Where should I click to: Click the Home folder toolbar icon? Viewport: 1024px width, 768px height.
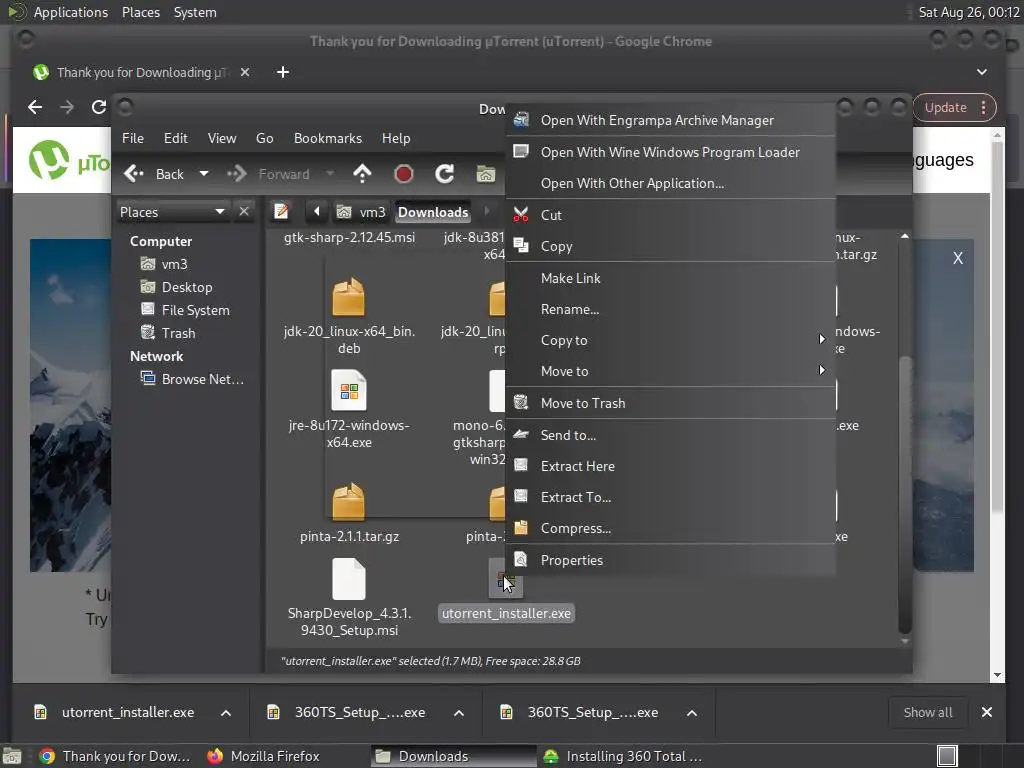coord(486,174)
